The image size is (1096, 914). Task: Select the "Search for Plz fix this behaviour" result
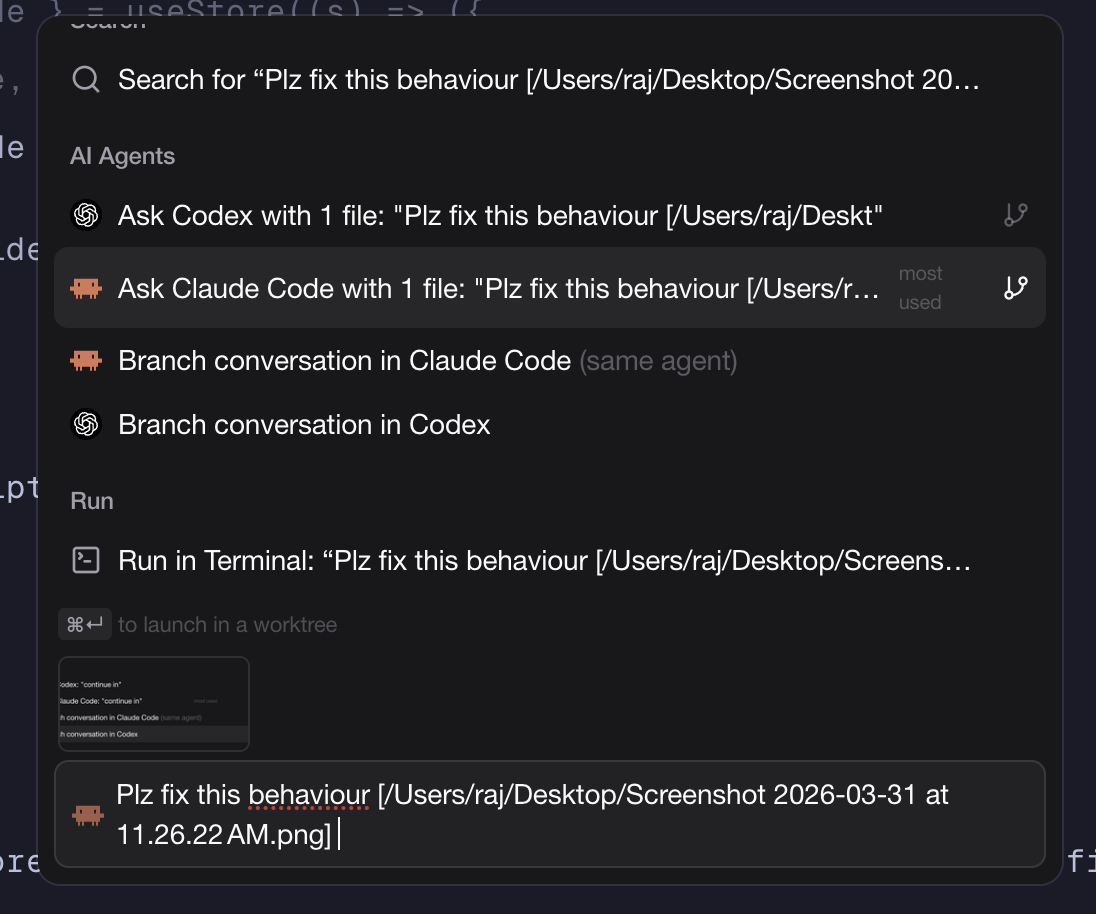click(x=548, y=80)
